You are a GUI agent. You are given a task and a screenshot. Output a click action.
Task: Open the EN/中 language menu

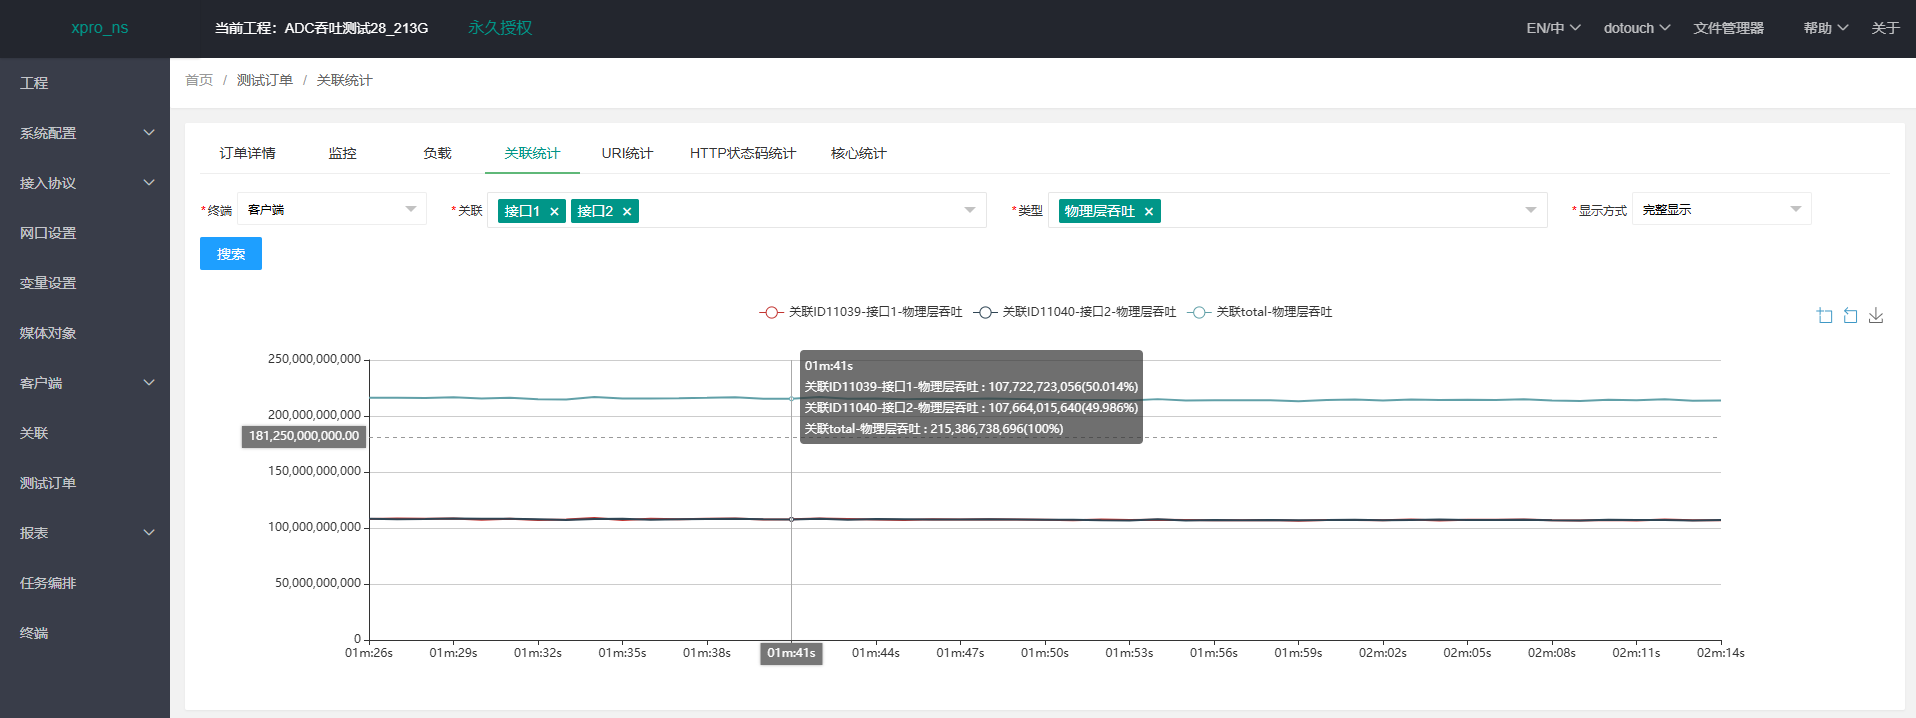pyautogui.click(x=1553, y=28)
